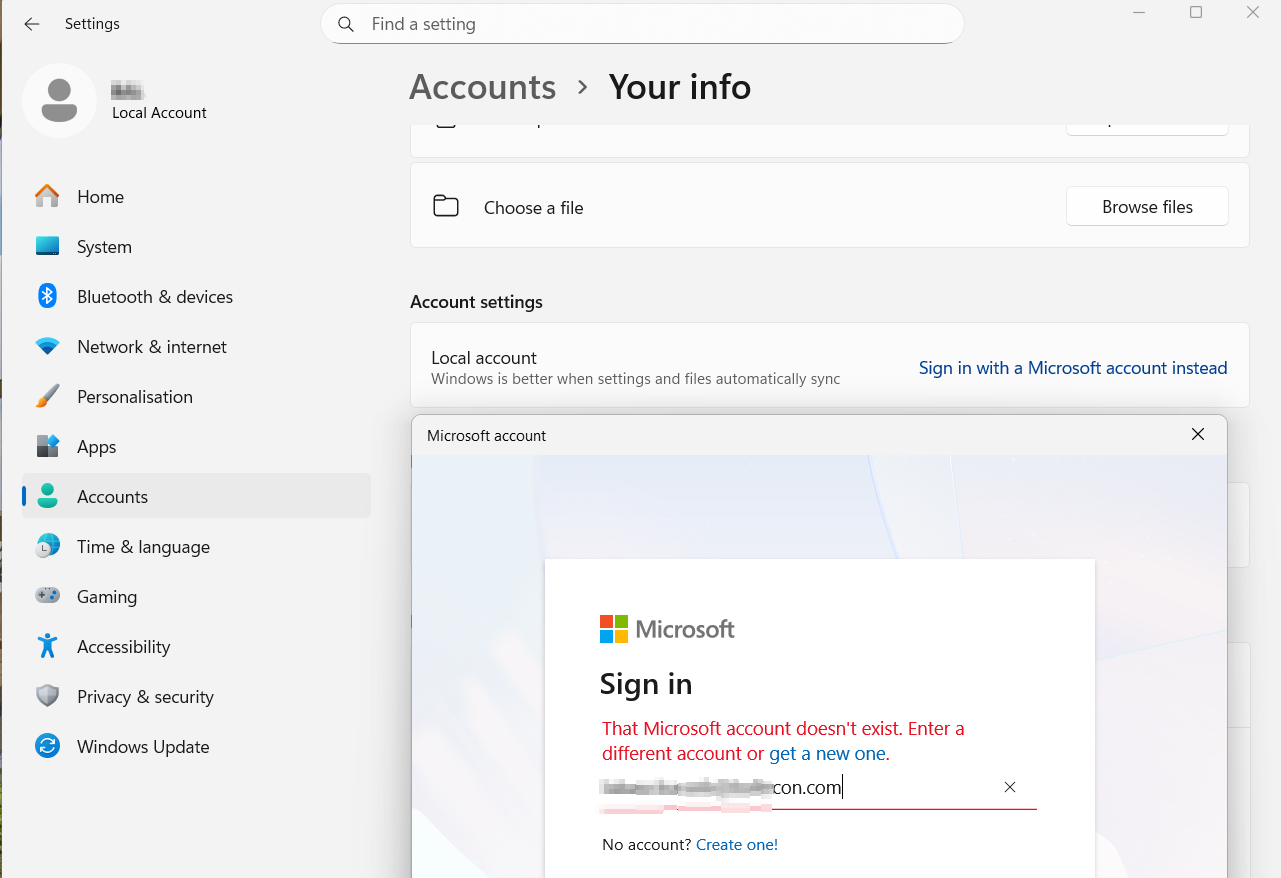Click the 'Local account' settings row title
The image size is (1281, 878).
tap(484, 358)
